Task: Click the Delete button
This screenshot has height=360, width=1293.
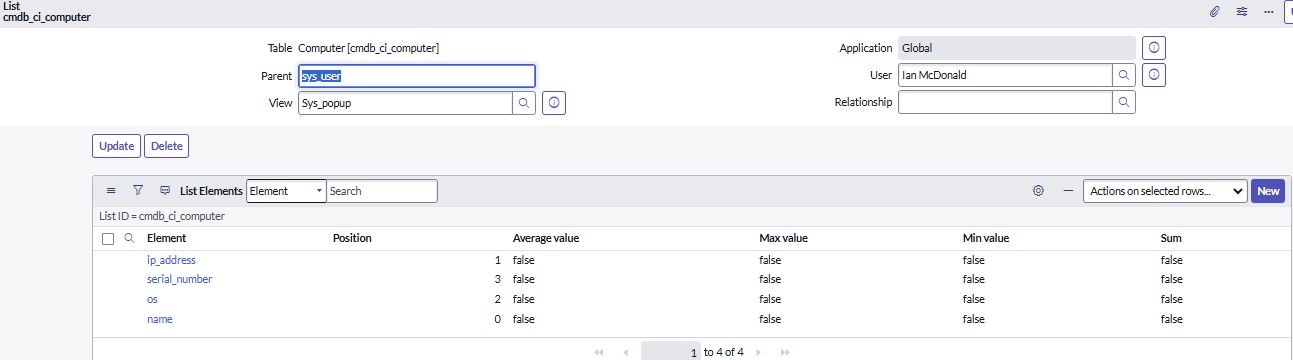Action: [166, 146]
